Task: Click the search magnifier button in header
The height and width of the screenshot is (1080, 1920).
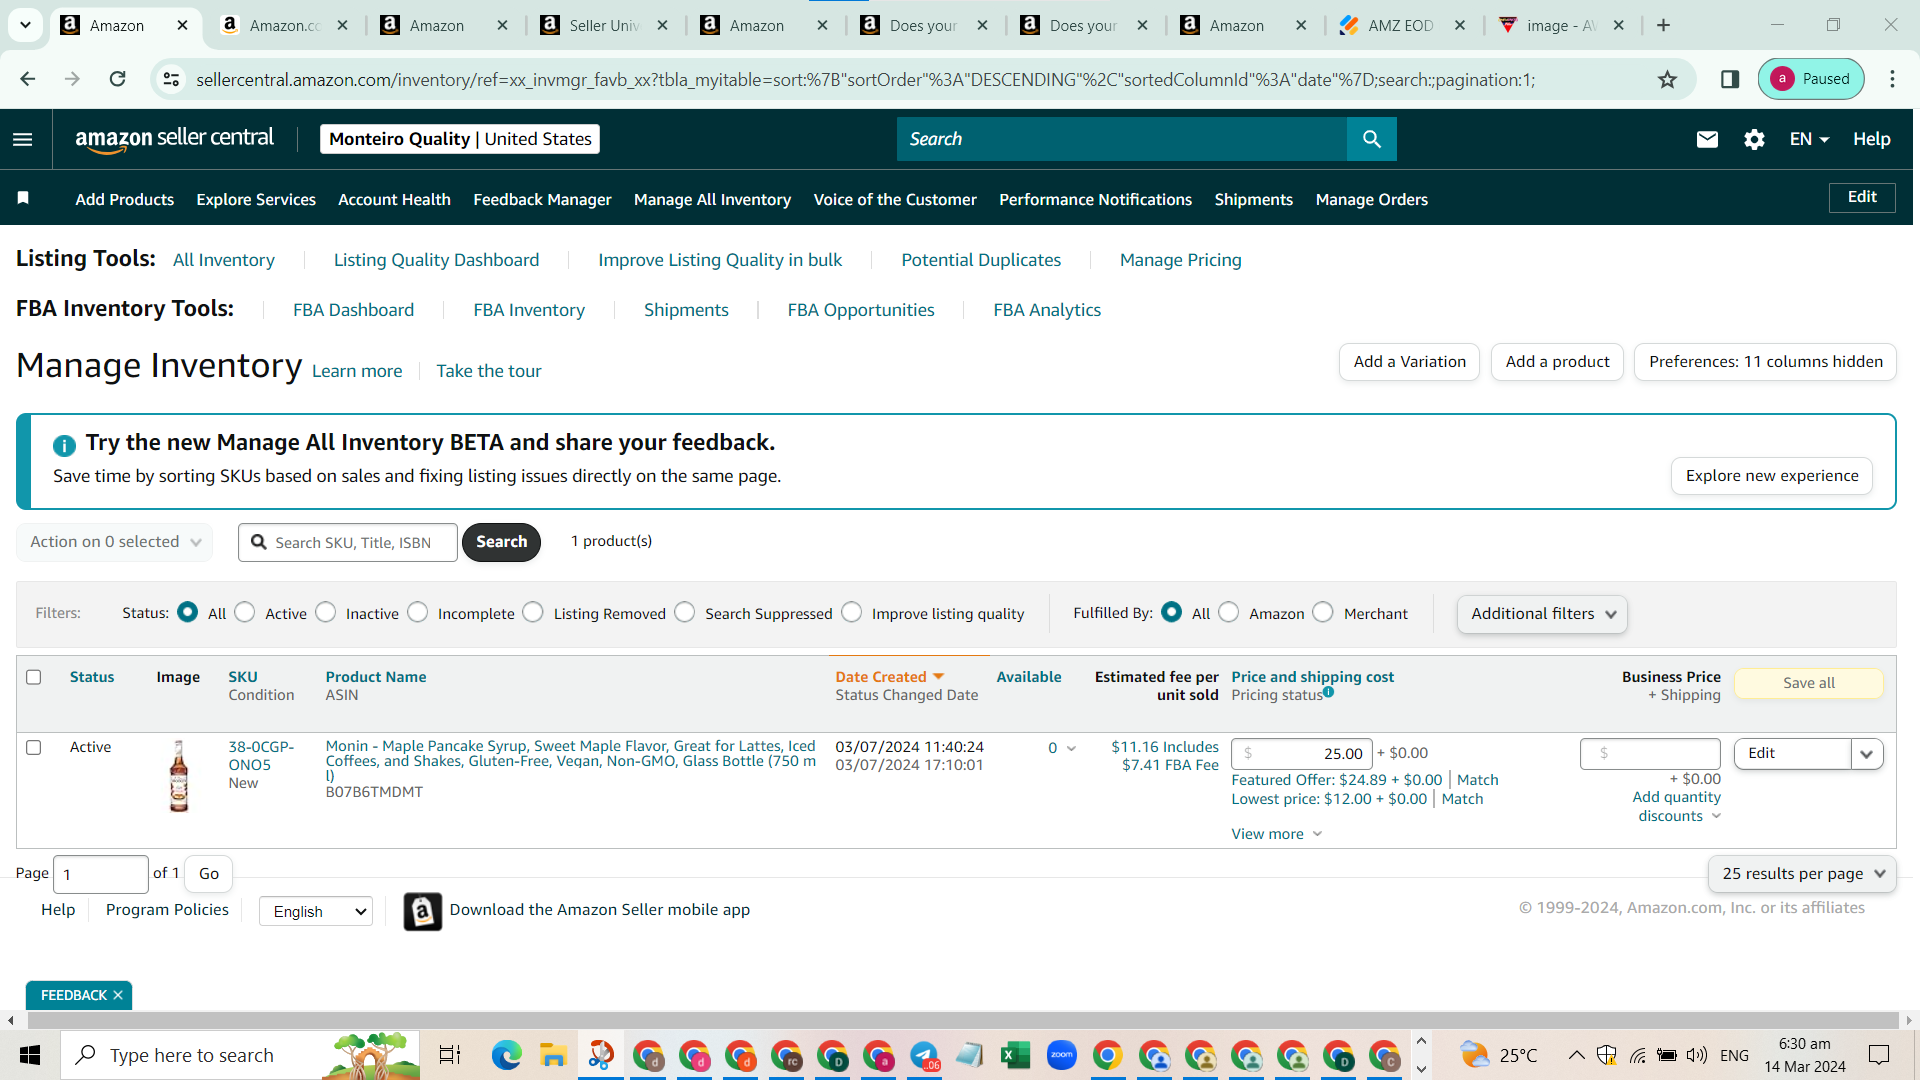Action: (x=1371, y=139)
